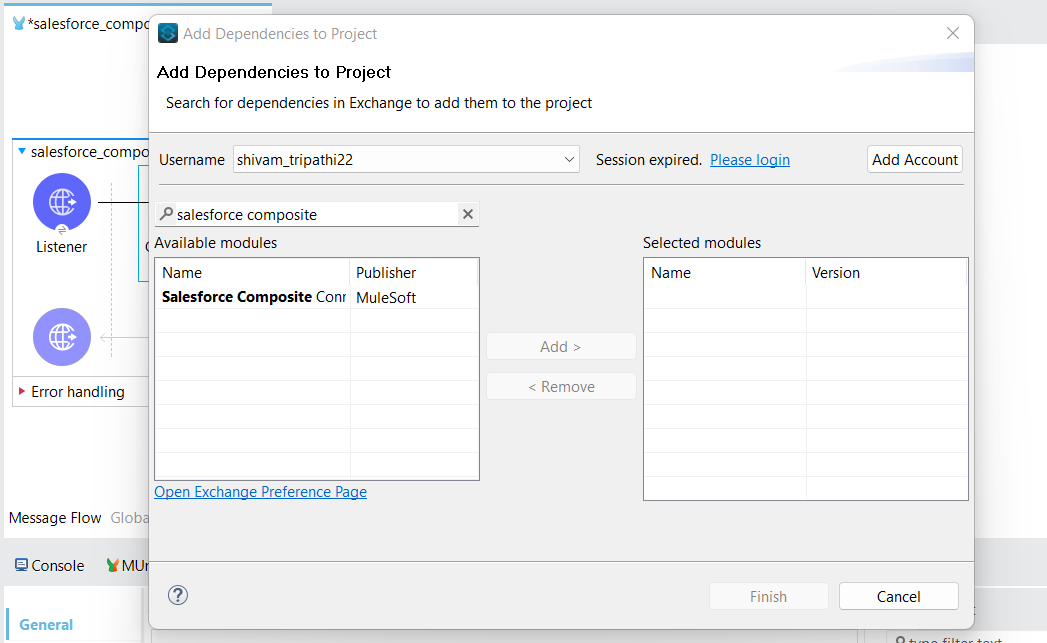Click the Session expired. text

(648, 160)
